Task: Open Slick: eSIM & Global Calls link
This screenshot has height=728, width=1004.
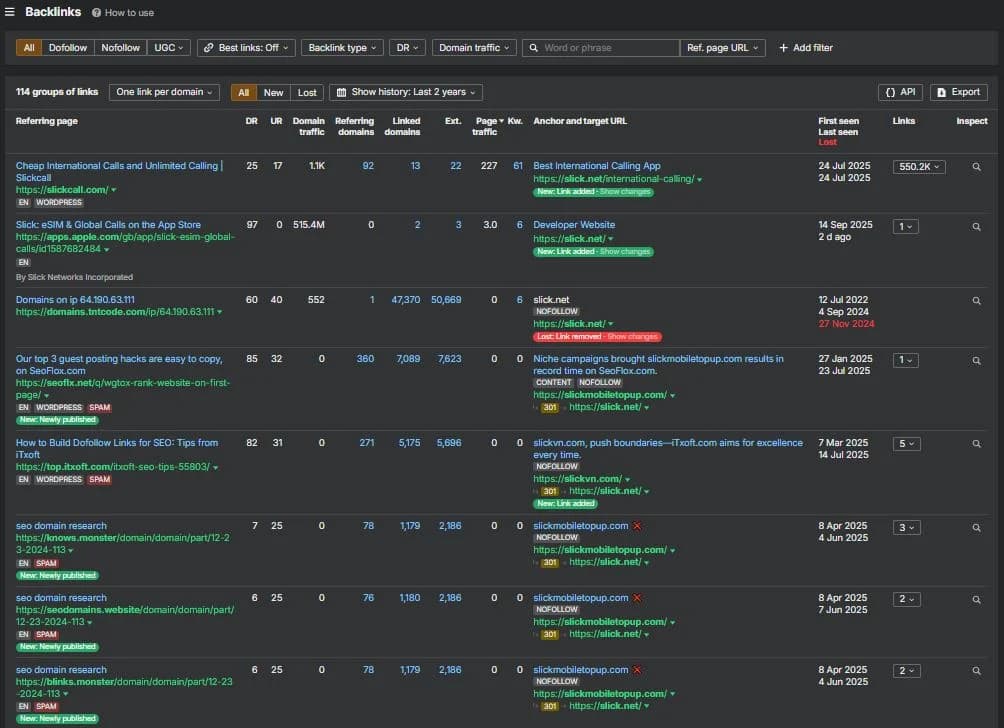Action: 108,225
